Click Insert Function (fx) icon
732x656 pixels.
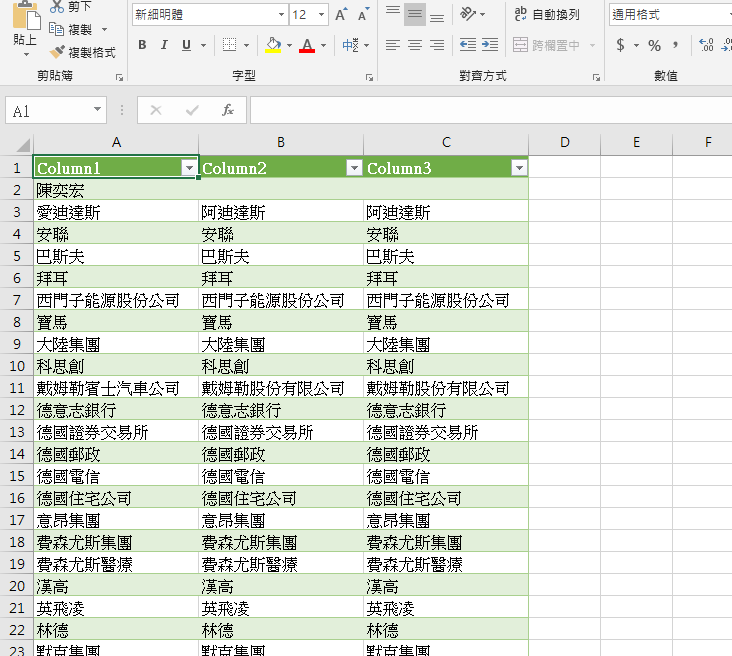click(227, 110)
